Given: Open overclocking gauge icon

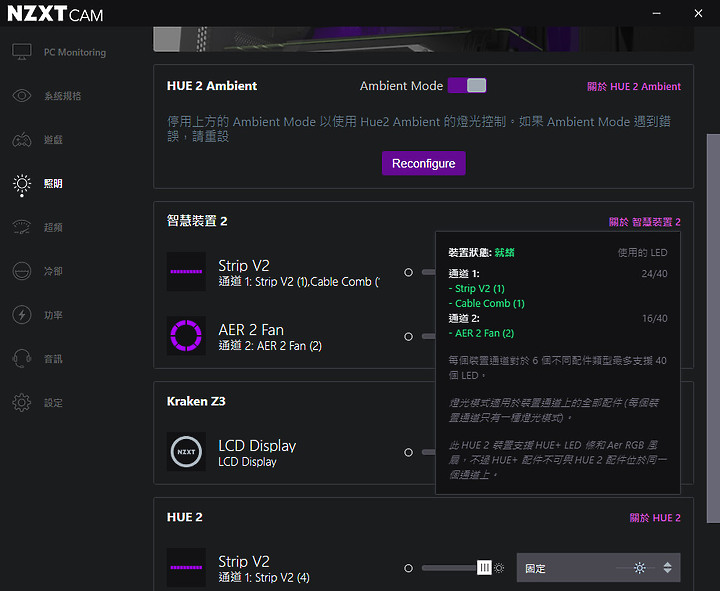Looking at the screenshot, I should pos(22,227).
